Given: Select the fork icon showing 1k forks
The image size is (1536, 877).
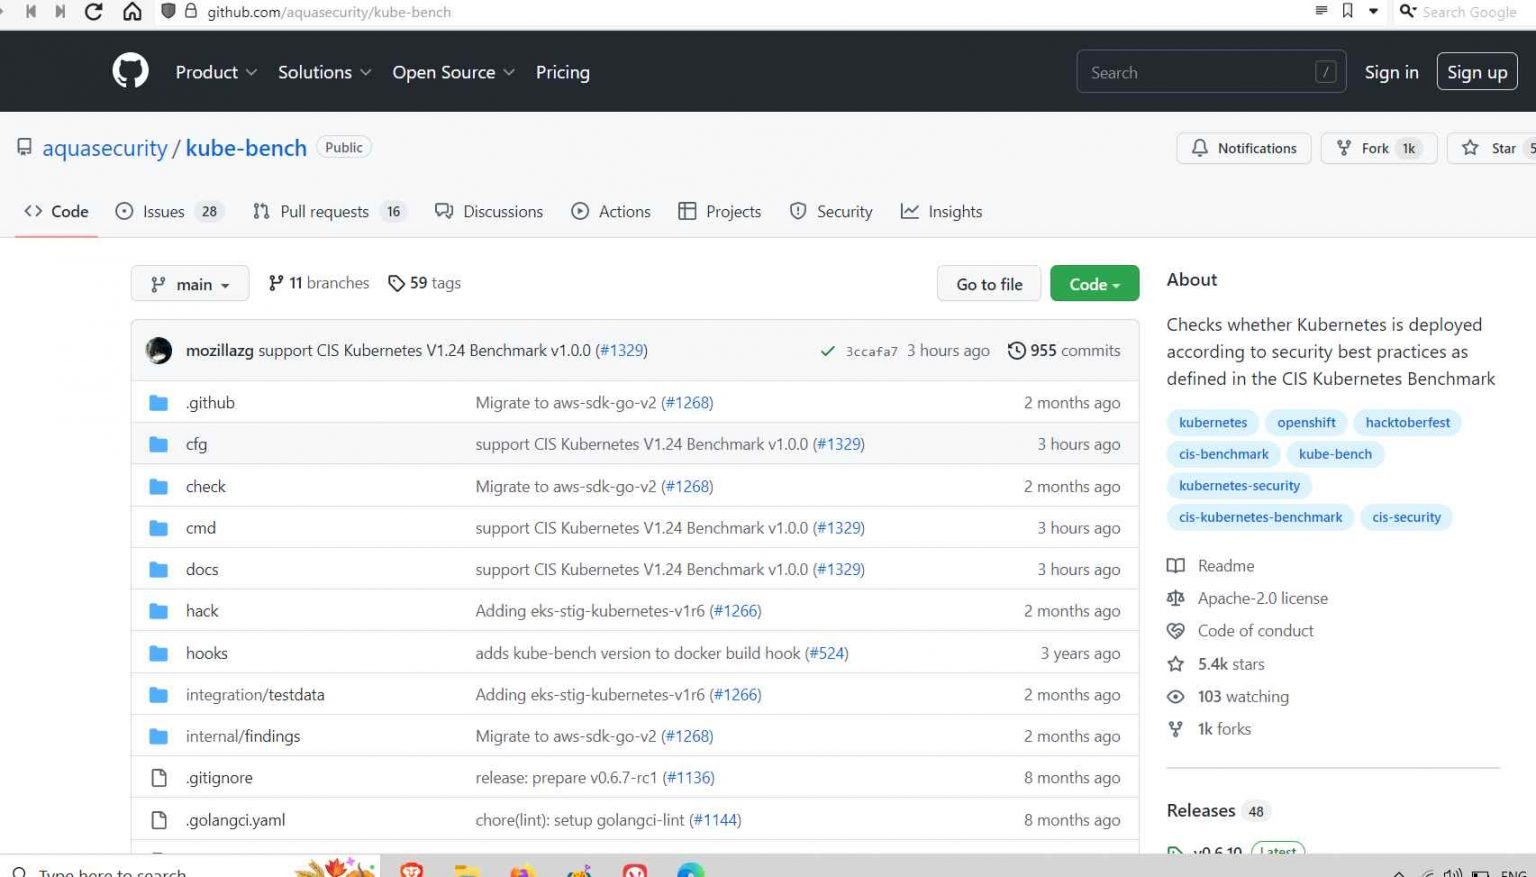Looking at the screenshot, I should point(1176,729).
